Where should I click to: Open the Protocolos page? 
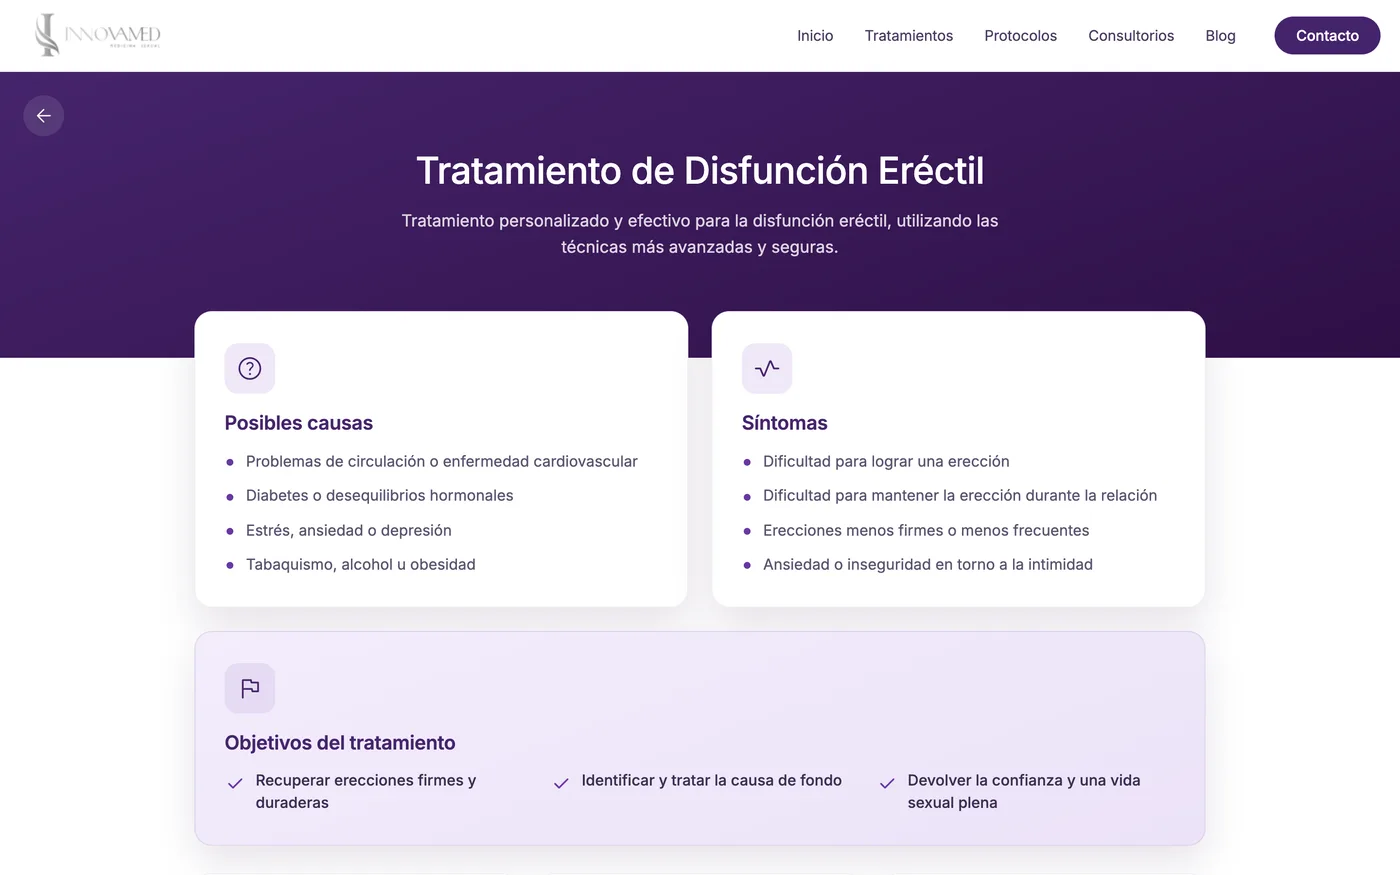pyautogui.click(x=1020, y=36)
